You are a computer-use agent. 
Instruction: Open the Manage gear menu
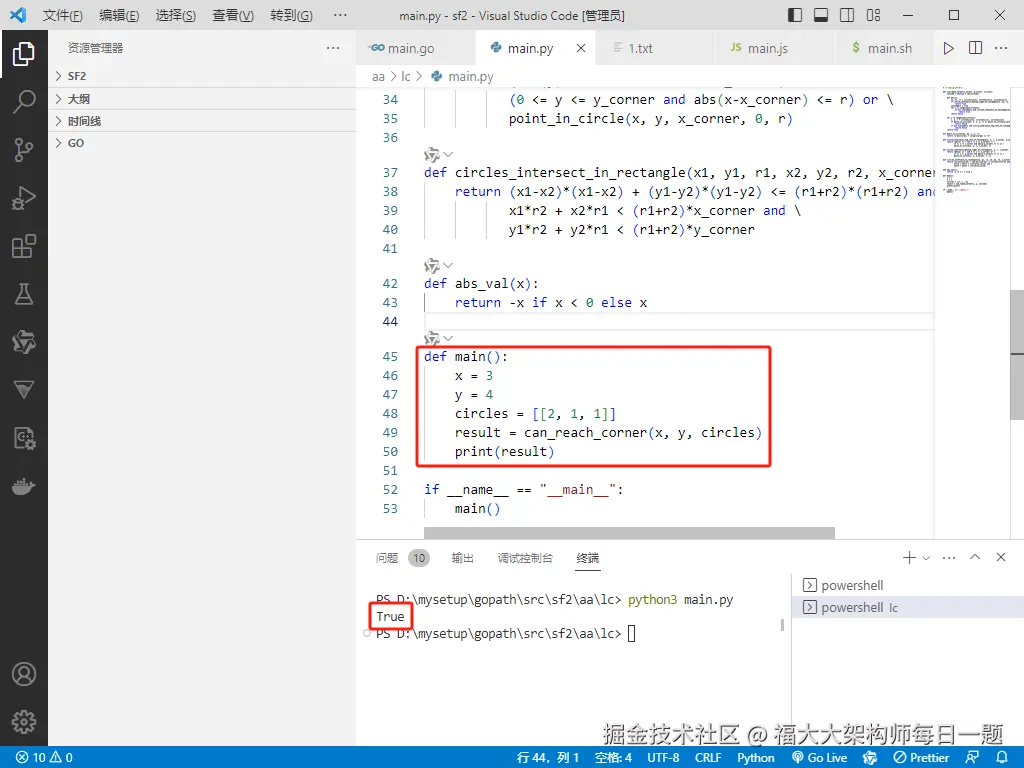[x=24, y=722]
